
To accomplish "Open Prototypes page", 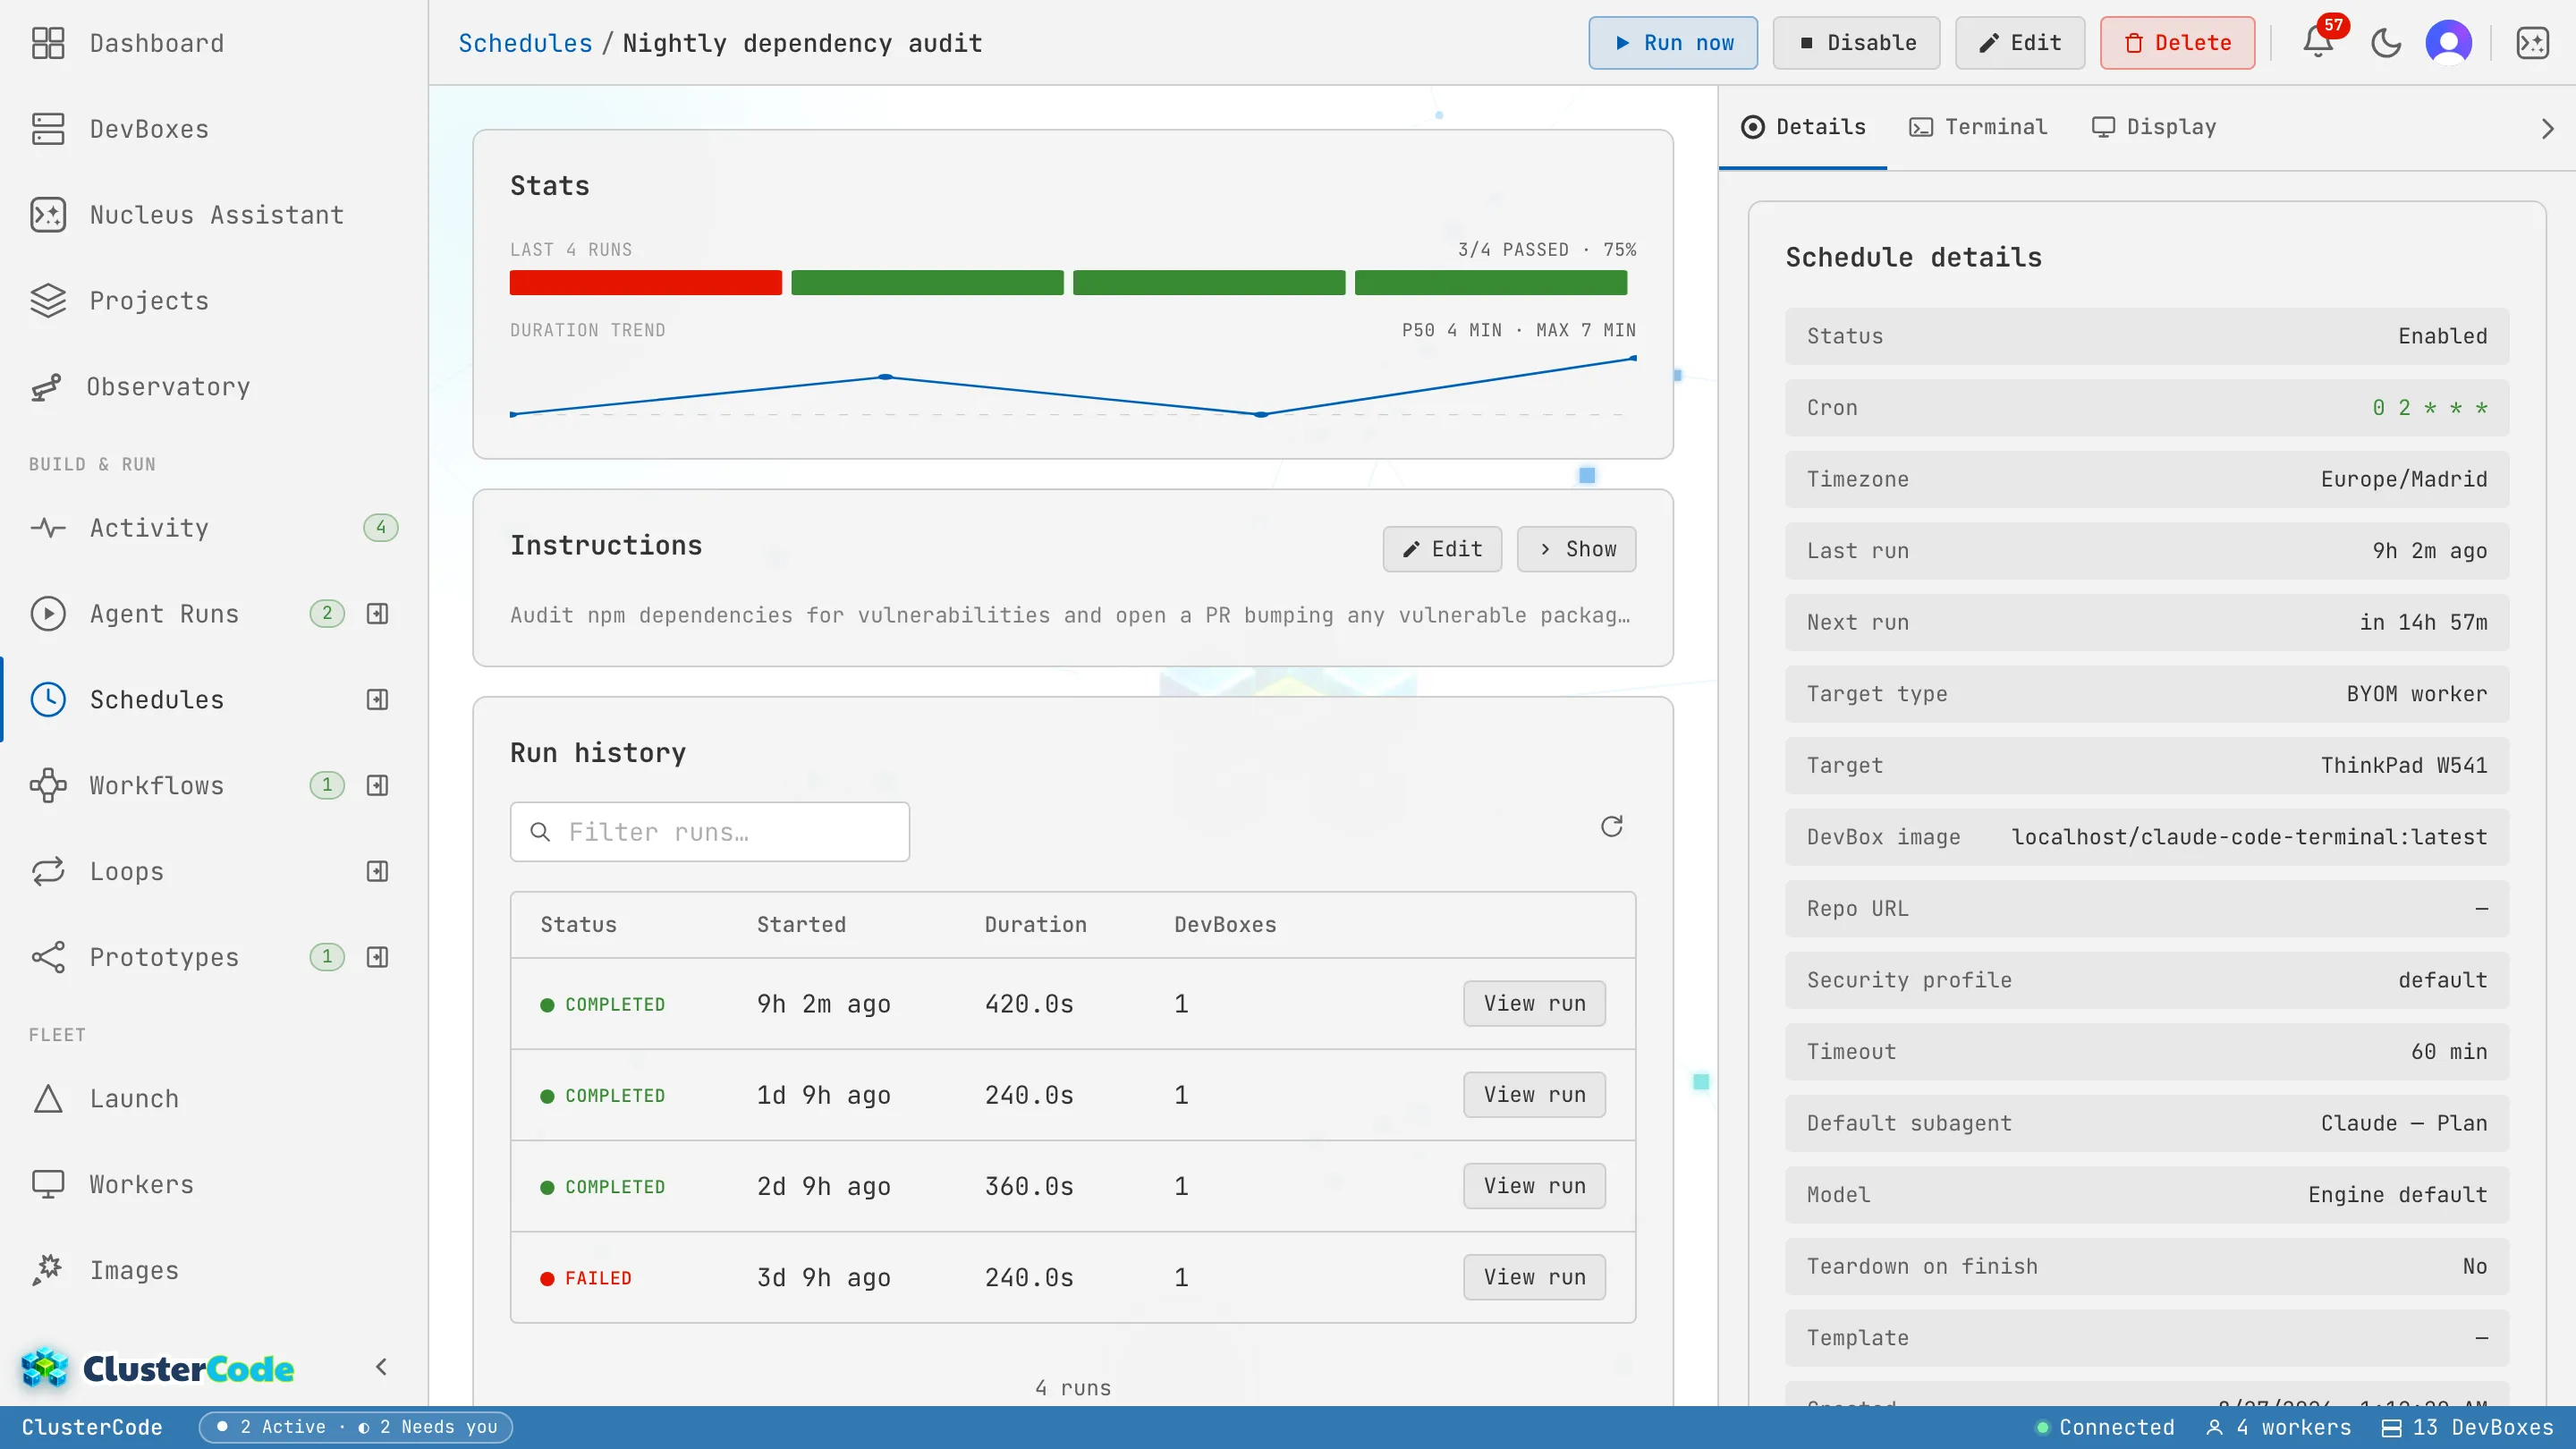I will 164,957.
